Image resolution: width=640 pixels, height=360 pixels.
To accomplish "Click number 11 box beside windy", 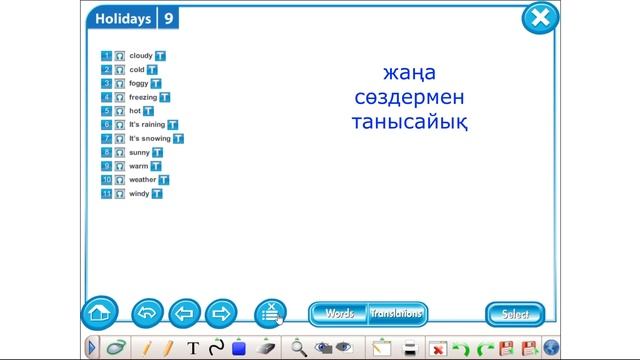I will [106, 193].
